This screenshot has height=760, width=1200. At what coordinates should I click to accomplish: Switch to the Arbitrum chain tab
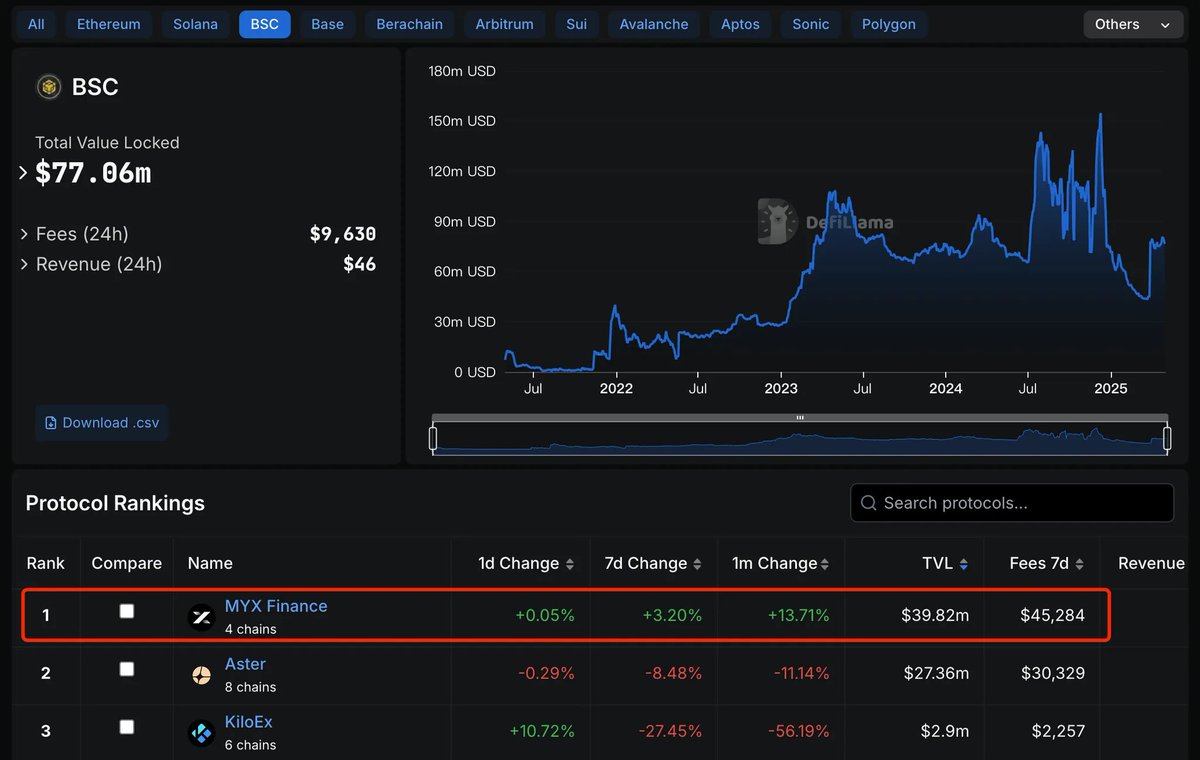[x=504, y=24]
